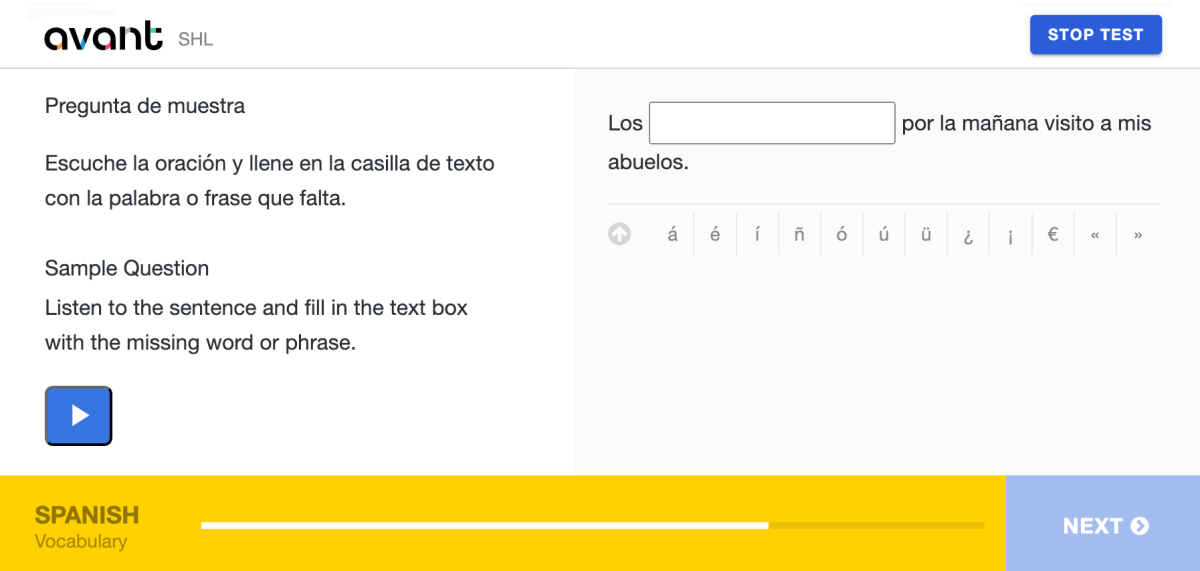Insert the á character

[x=672, y=234]
